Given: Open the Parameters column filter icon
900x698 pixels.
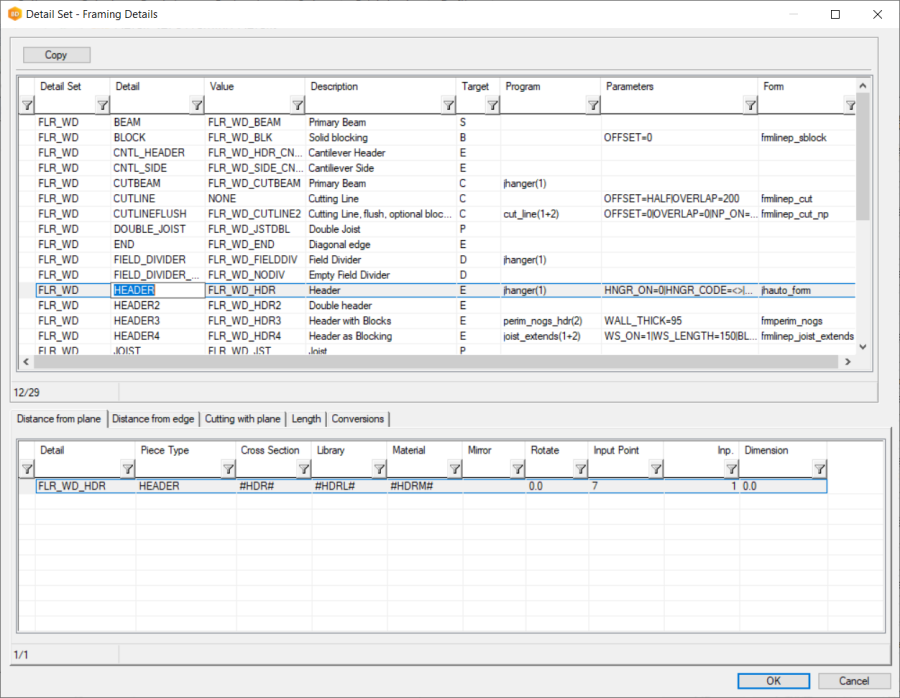Looking at the screenshot, I should (x=750, y=105).
